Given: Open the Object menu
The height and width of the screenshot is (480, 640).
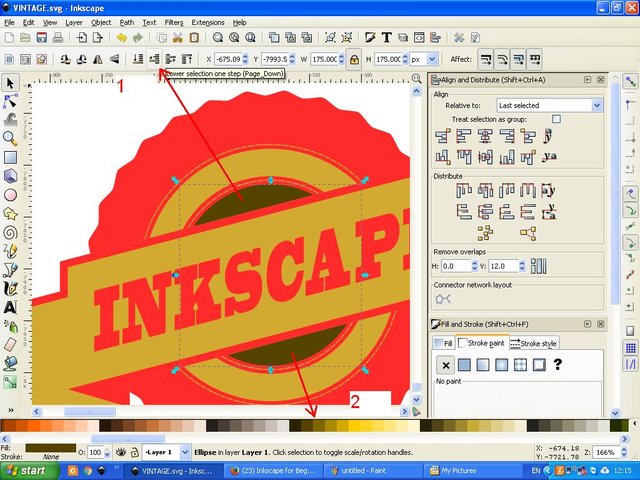Looking at the screenshot, I should click(x=101, y=22).
